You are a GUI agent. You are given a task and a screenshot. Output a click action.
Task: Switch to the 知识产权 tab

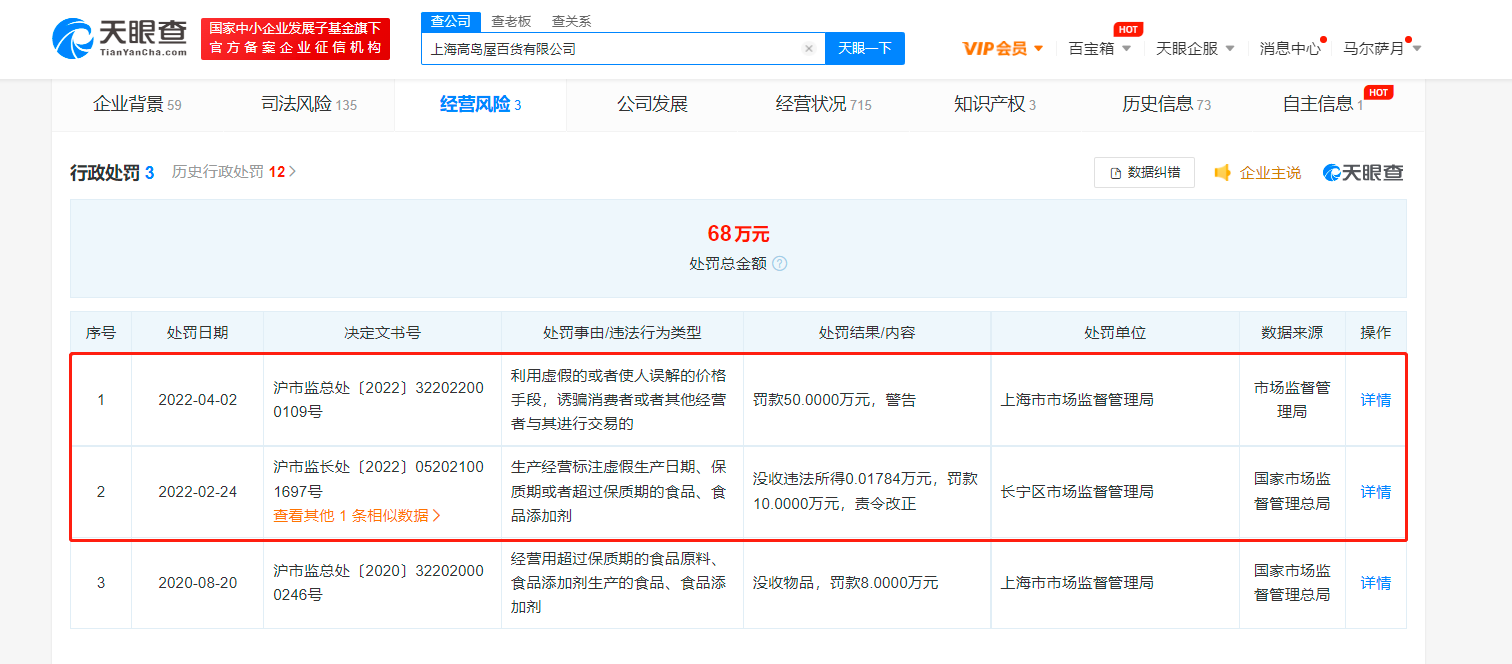click(995, 104)
